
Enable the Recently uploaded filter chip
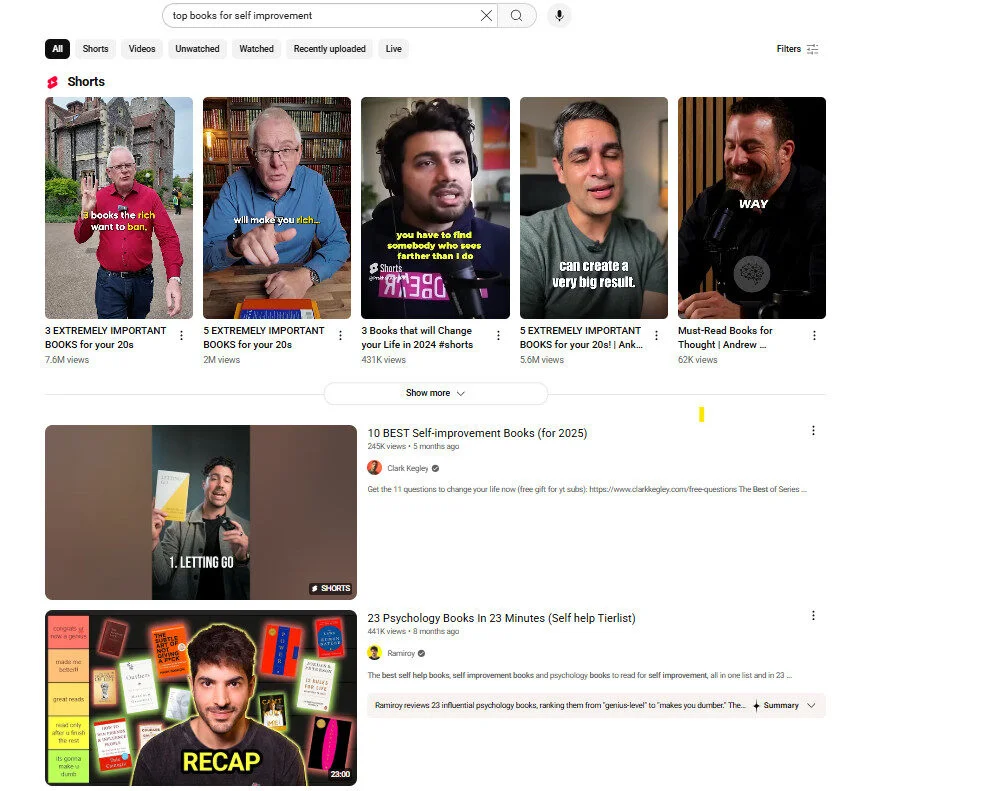click(x=329, y=49)
